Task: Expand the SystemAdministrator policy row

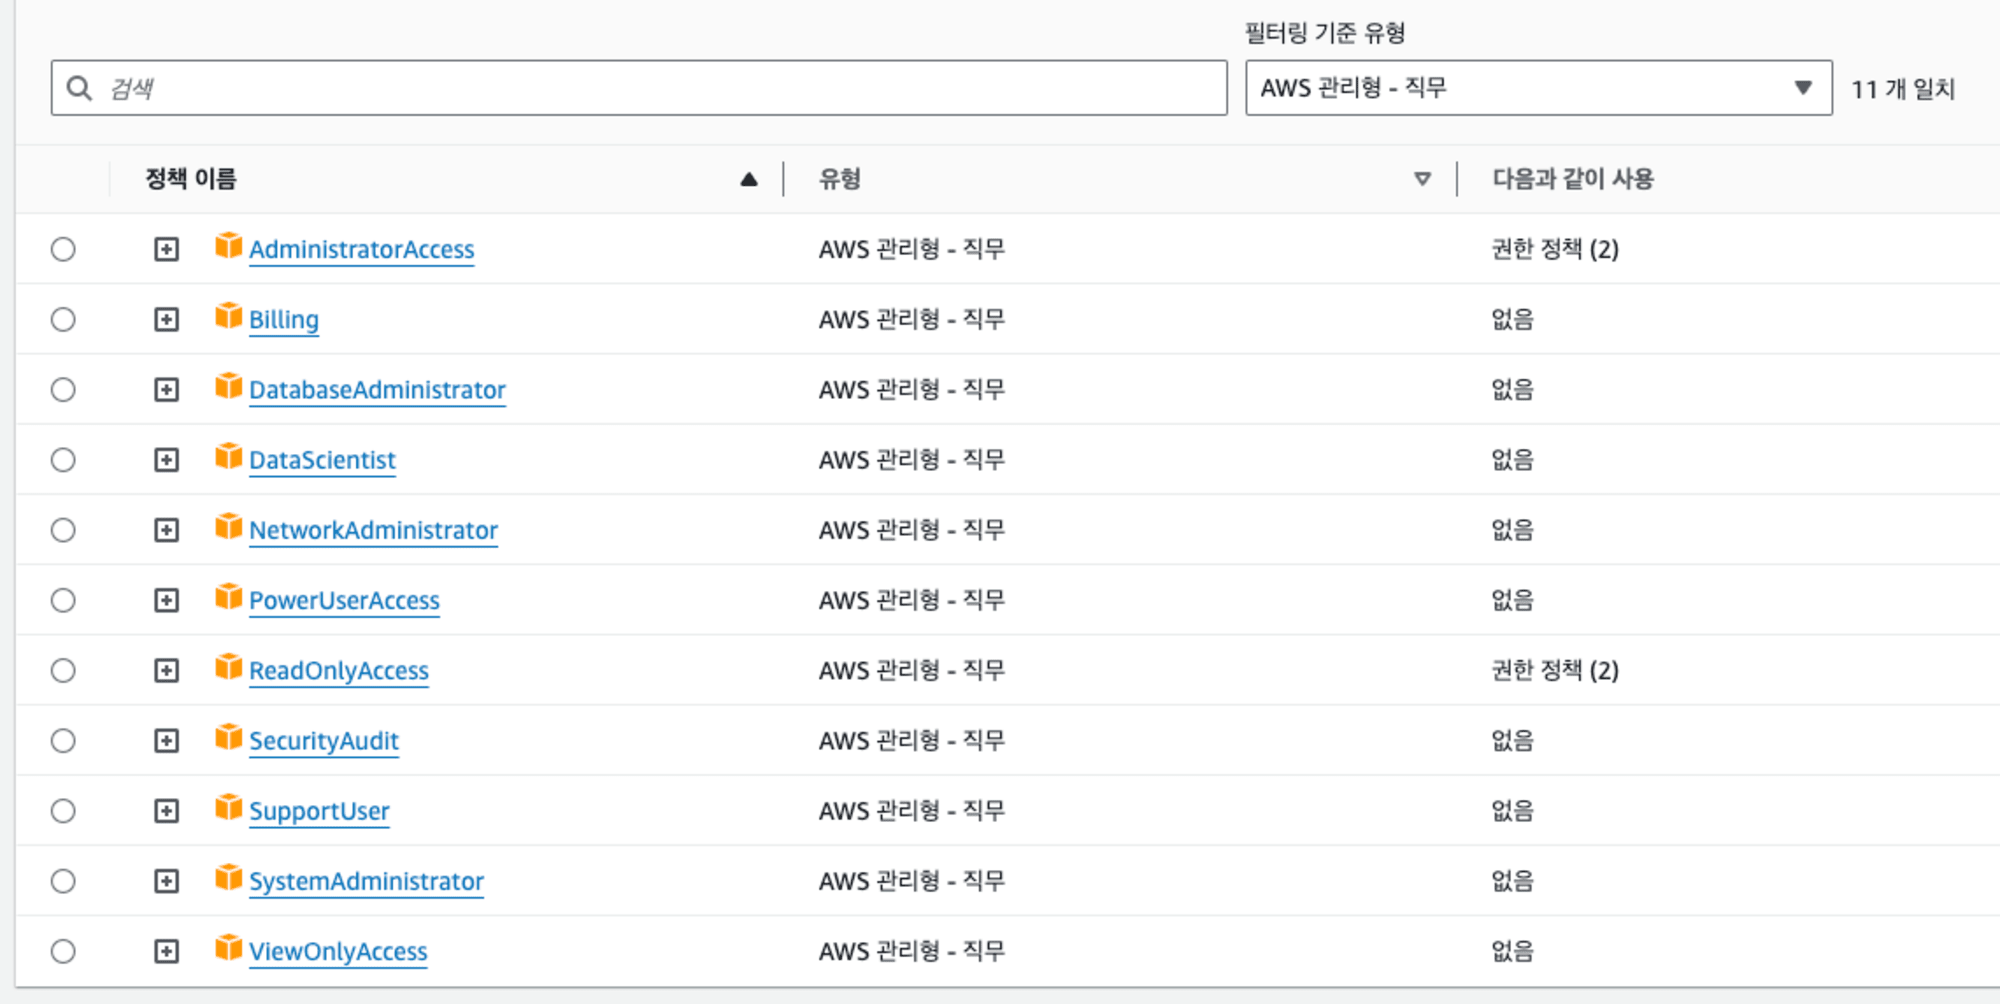Action: click(x=166, y=881)
